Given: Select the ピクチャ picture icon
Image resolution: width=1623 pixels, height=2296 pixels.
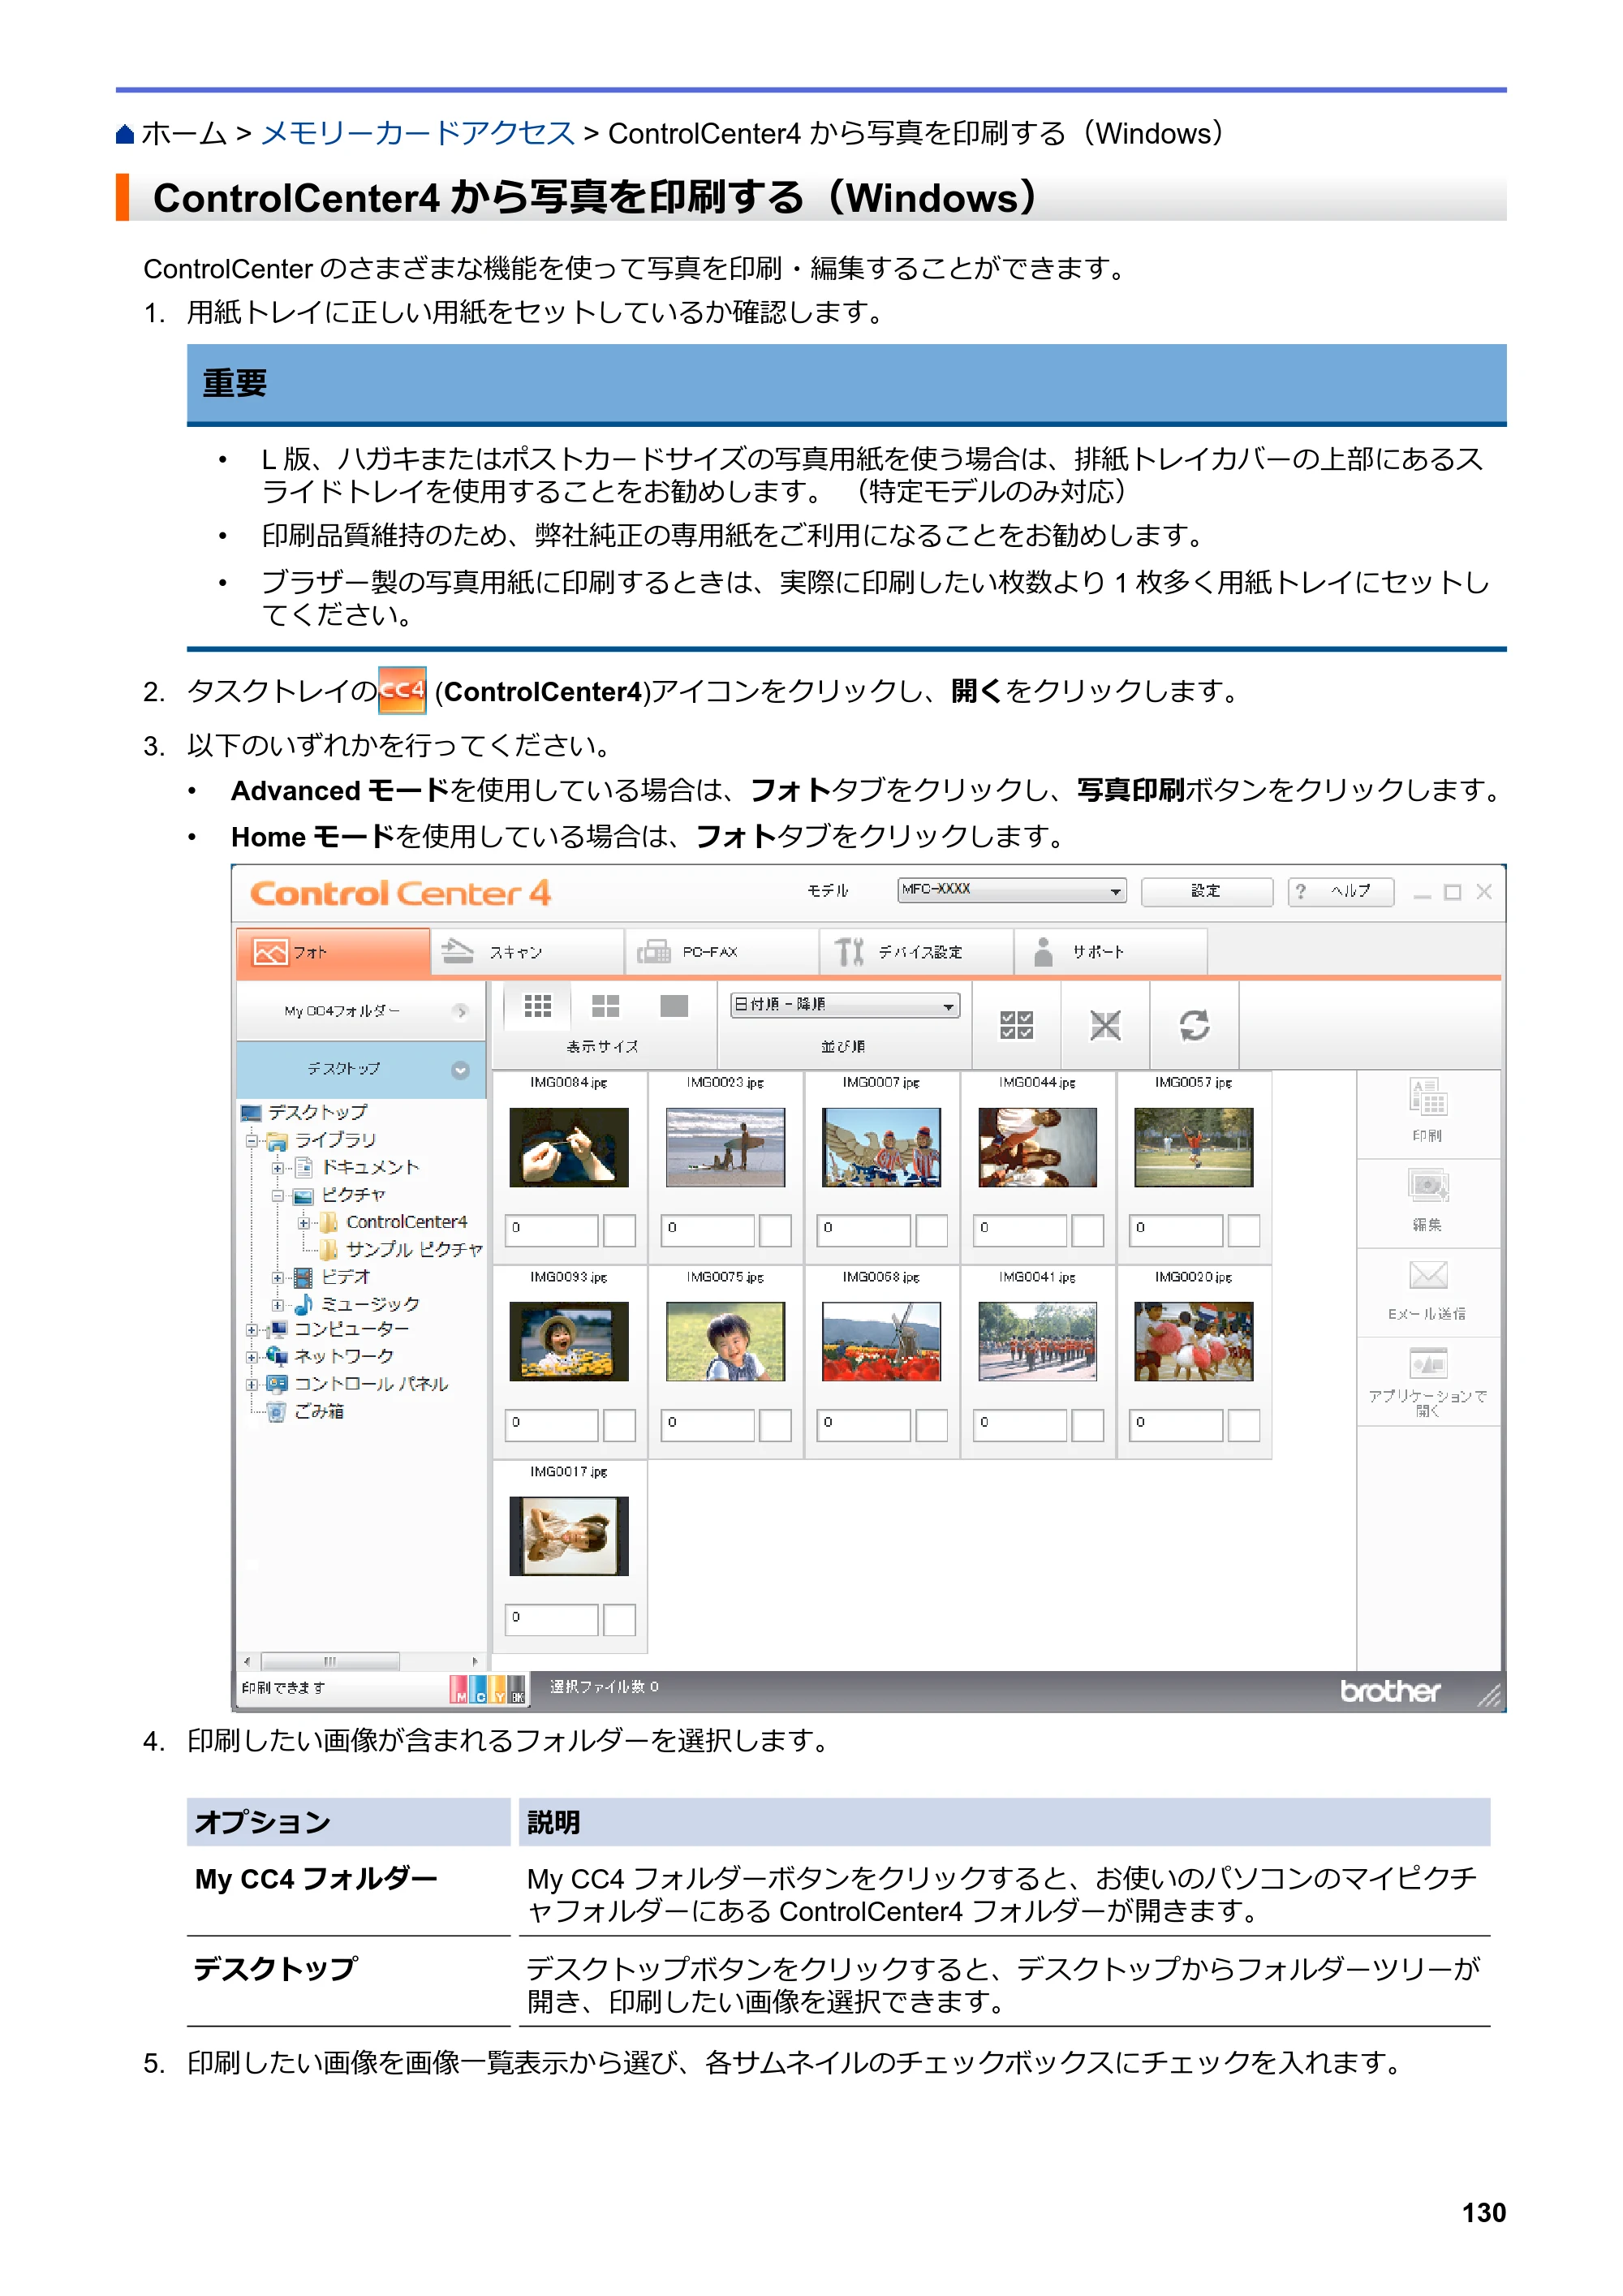Looking at the screenshot, I should 303,1196.
